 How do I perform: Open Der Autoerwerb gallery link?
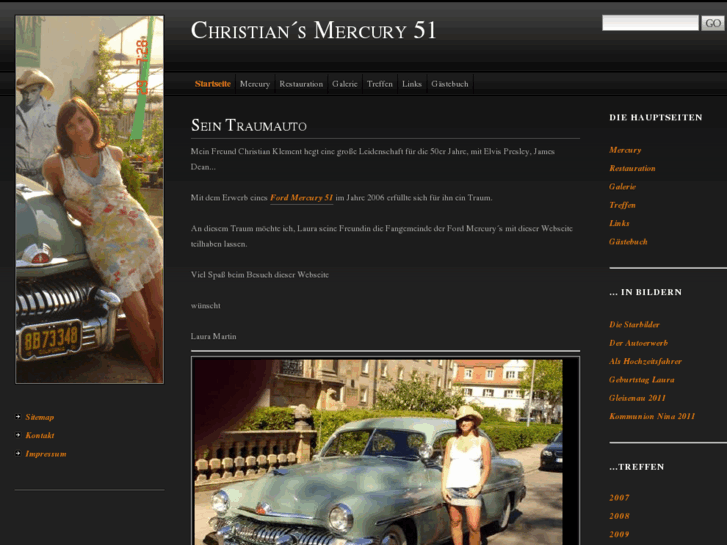coord(638,343)
